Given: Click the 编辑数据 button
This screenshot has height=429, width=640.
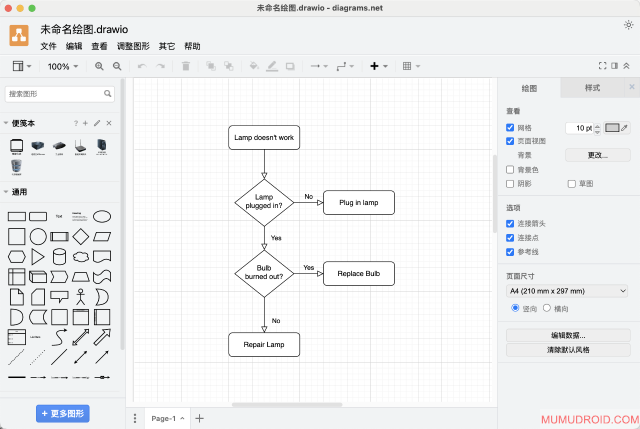Looking at the screenshot, I should [x=567, y=335].
